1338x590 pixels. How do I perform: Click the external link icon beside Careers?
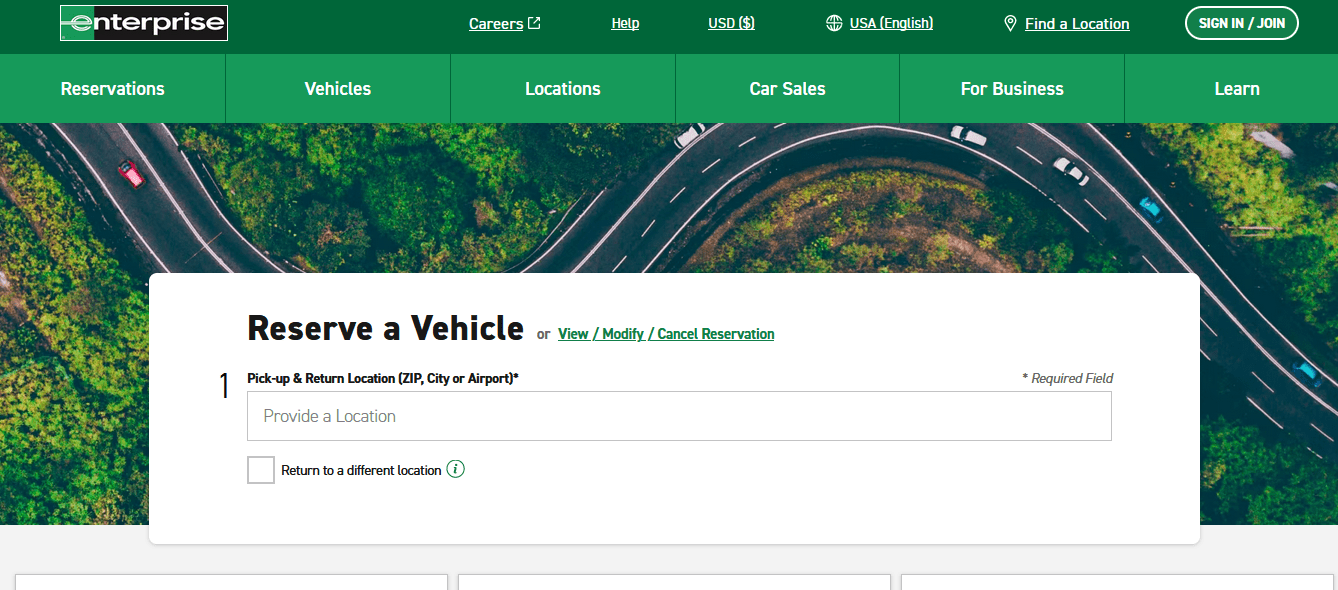coord(535,21)
